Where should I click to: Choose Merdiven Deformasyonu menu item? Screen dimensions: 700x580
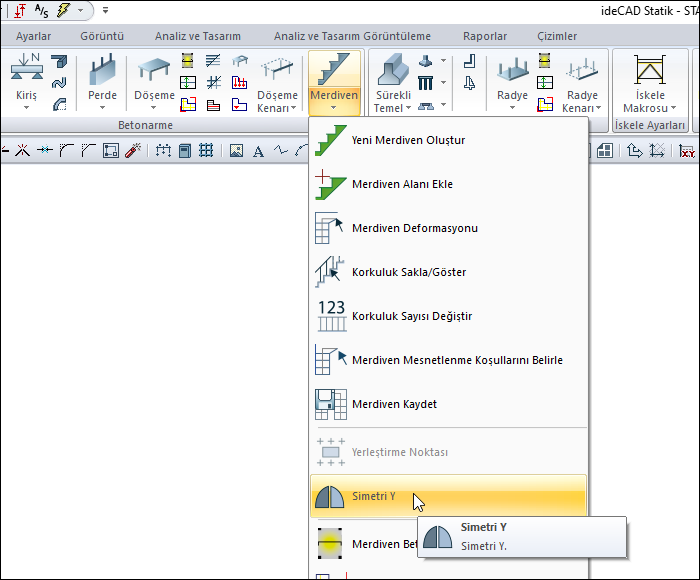pos(449,228)
